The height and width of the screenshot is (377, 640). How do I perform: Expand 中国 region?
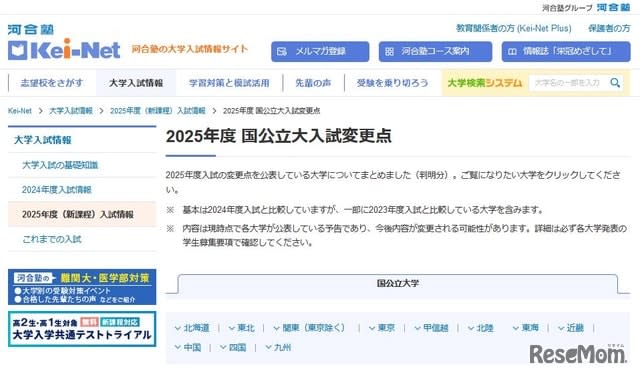187,347
